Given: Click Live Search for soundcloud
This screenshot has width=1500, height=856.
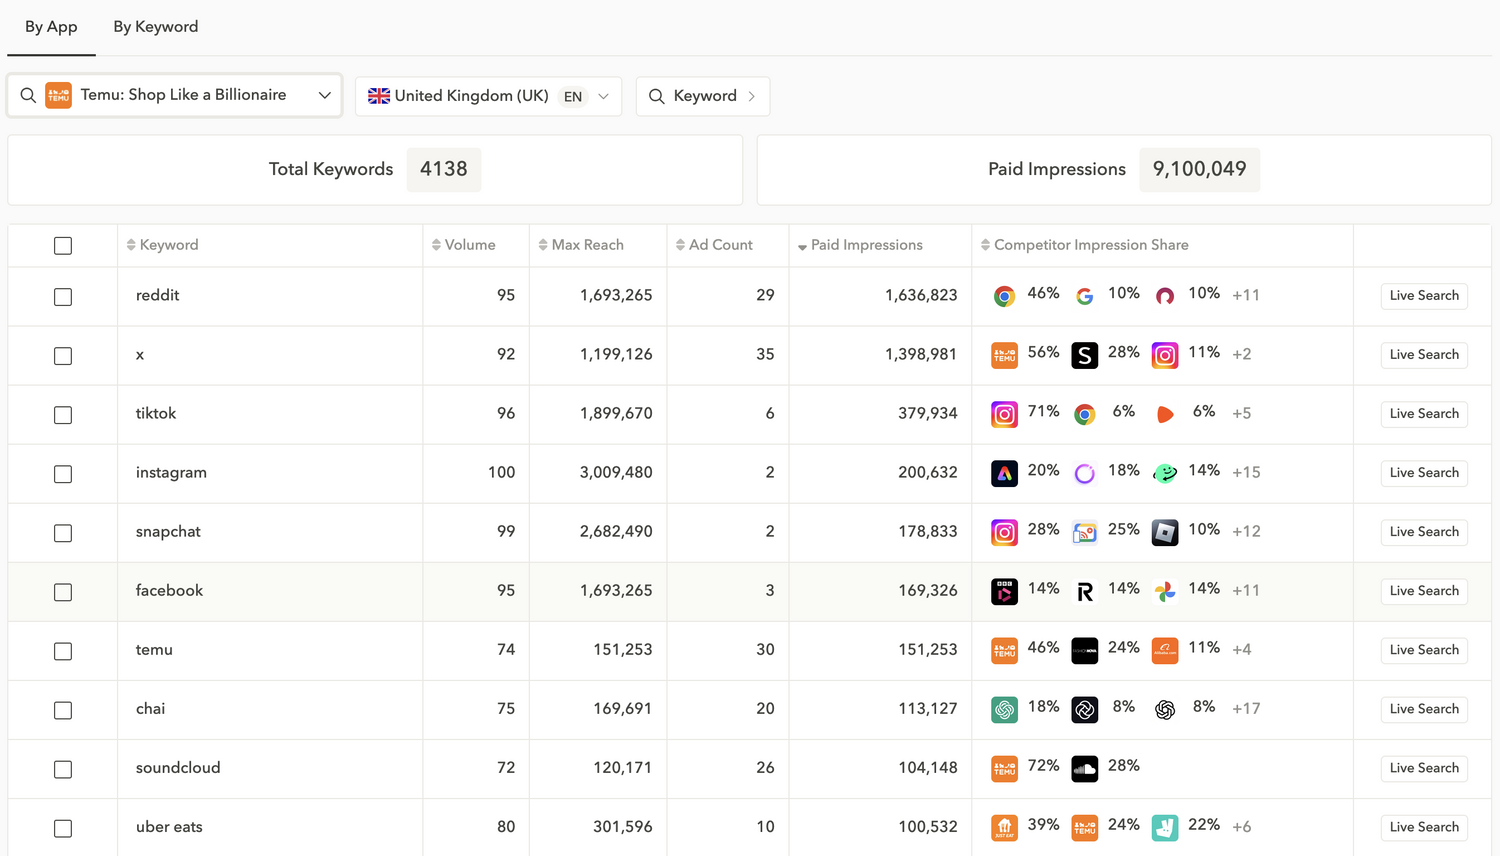Looking at the screenshot, I should 1424,768.
